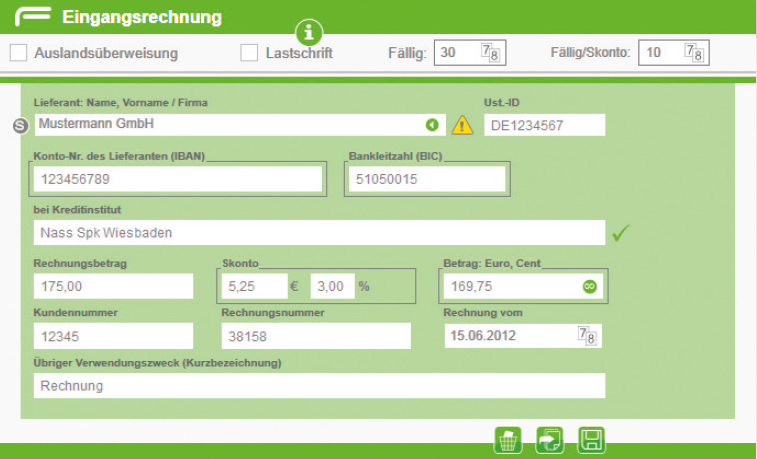
Task: Open the Lieferant name dropdown arrow
Action: pos(432,125)
